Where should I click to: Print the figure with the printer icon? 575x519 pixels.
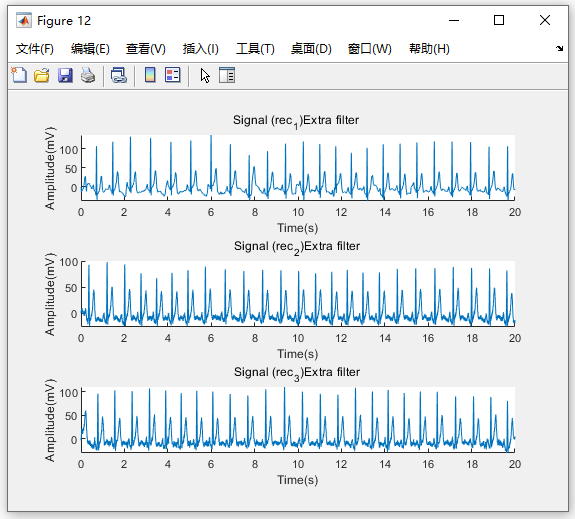[88, 75]
